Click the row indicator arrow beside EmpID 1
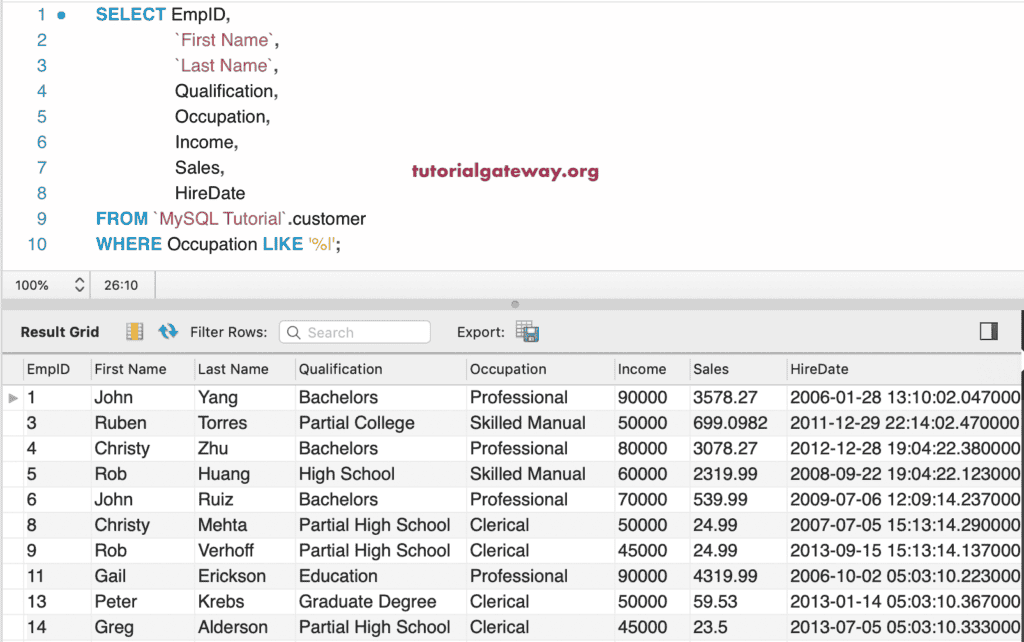The height and width of the screenshot is (642, 1024). coord(13,398)
